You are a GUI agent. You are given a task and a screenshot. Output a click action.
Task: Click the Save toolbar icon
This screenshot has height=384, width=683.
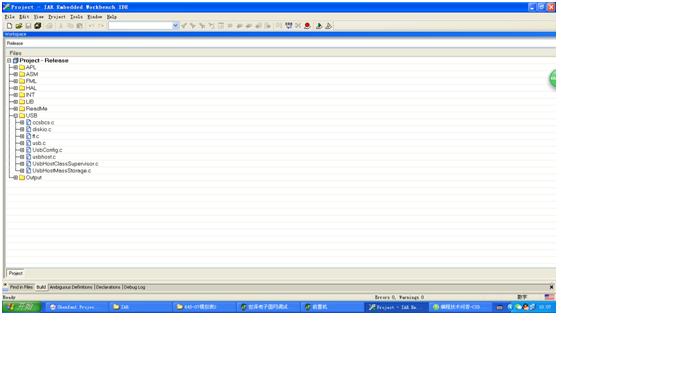(28, 26)
